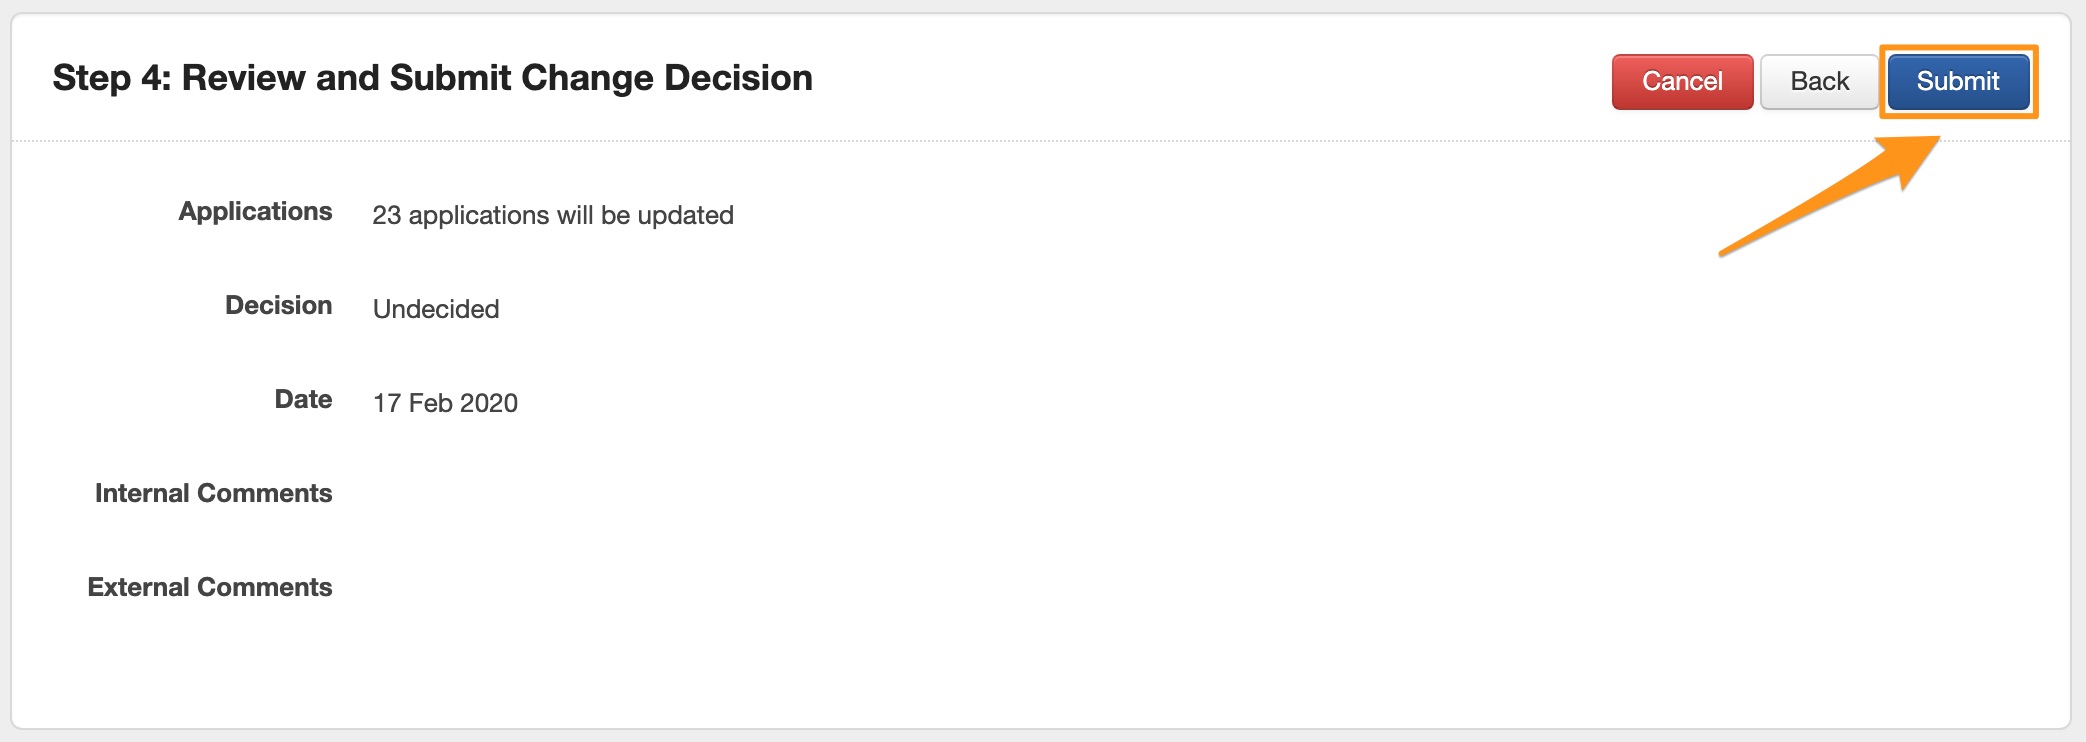Click the Undecided decision value

pyautogui.click(x=435, y=309)
